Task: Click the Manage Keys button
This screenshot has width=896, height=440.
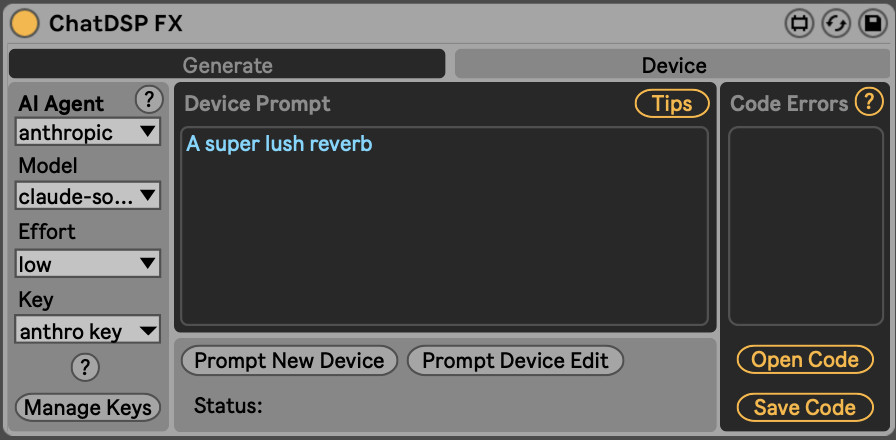Action: 88,407
